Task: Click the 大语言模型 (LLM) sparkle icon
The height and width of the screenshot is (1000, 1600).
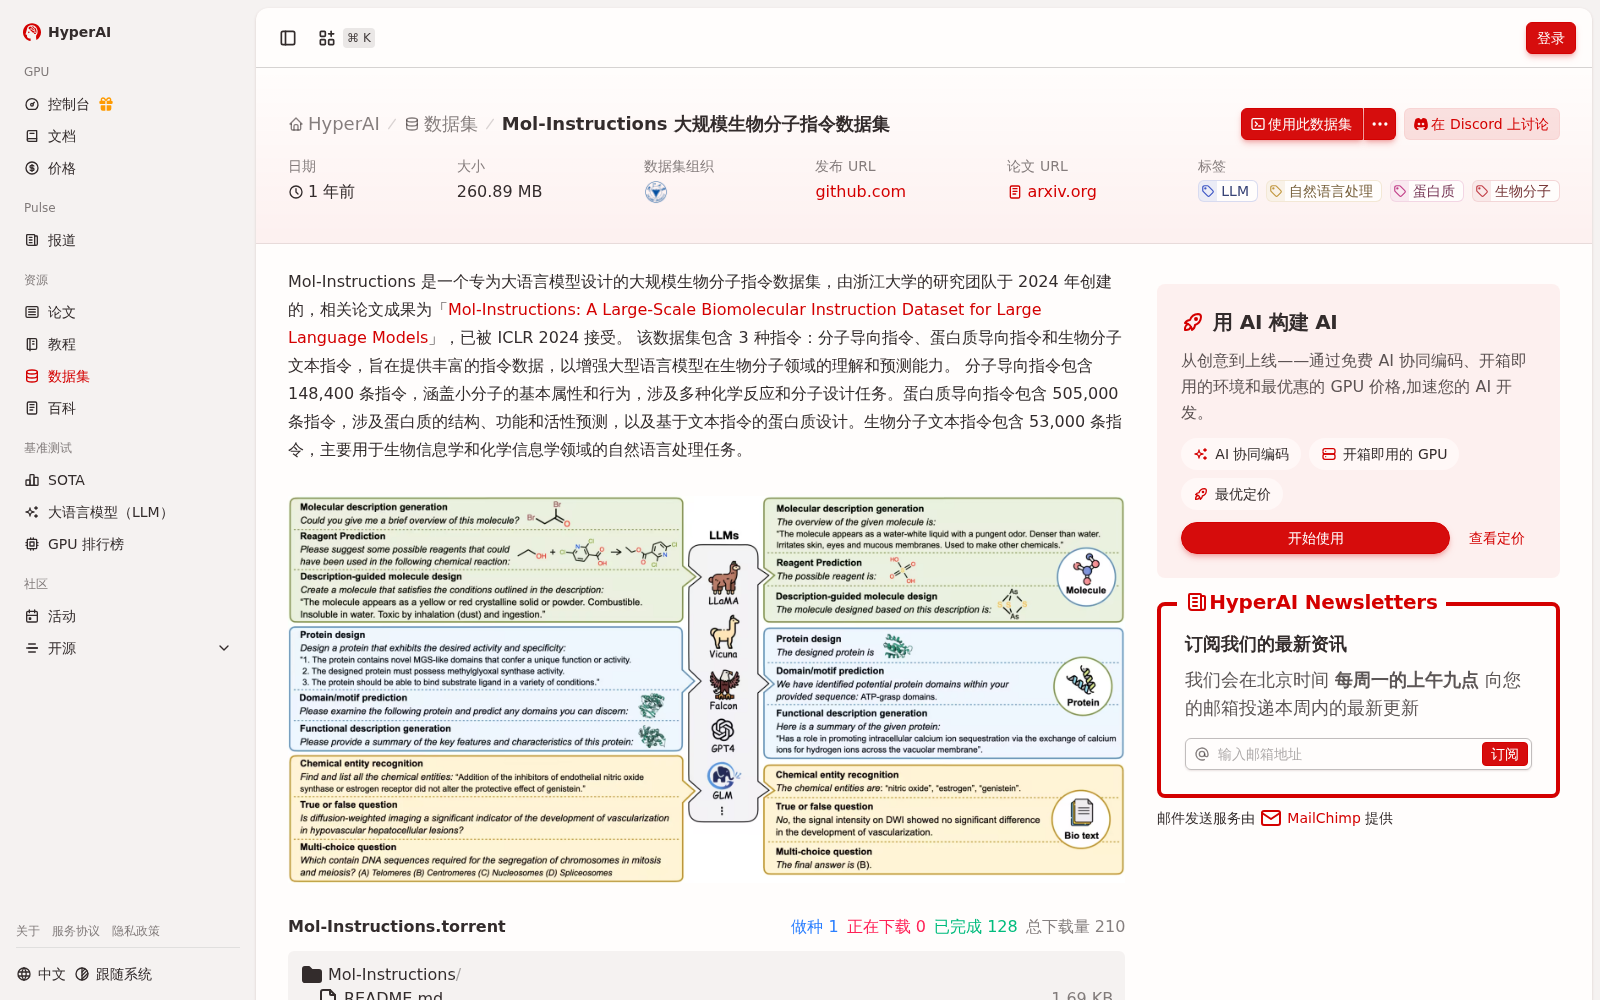Action: point(32,512)
